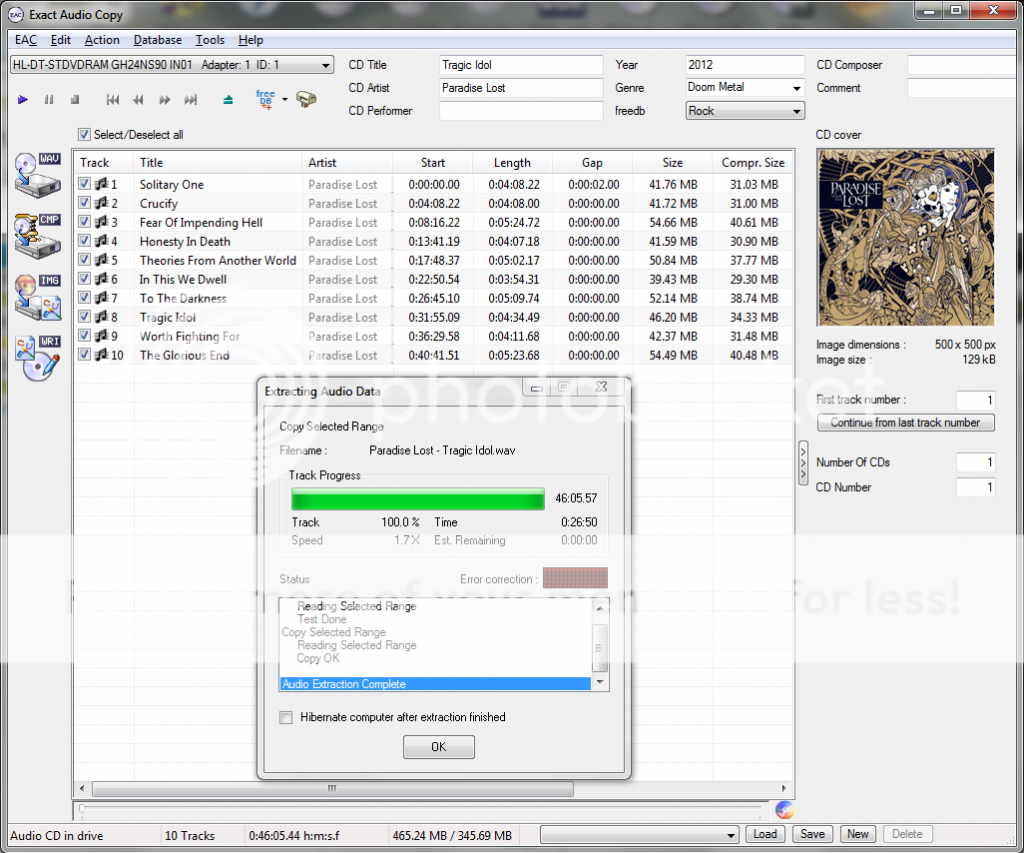Click the Play button in playback toolbar
The height and width of the screenshot is (853, 1024).
tap(23, 100)
